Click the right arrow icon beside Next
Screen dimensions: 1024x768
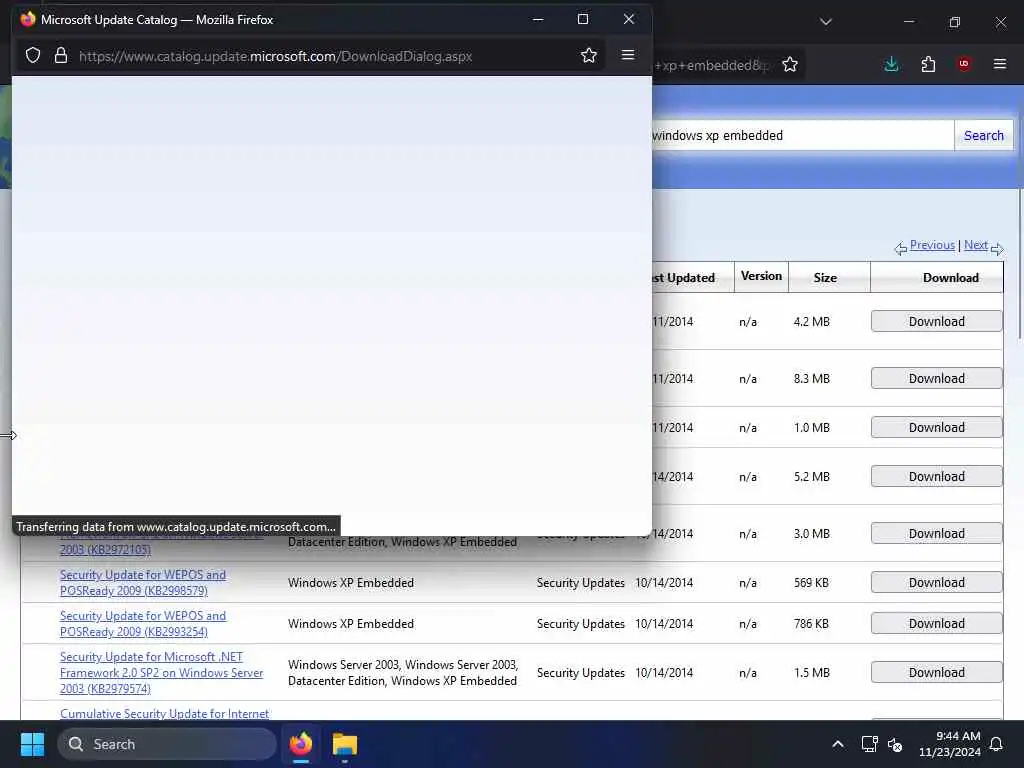[x=997, y=249]
